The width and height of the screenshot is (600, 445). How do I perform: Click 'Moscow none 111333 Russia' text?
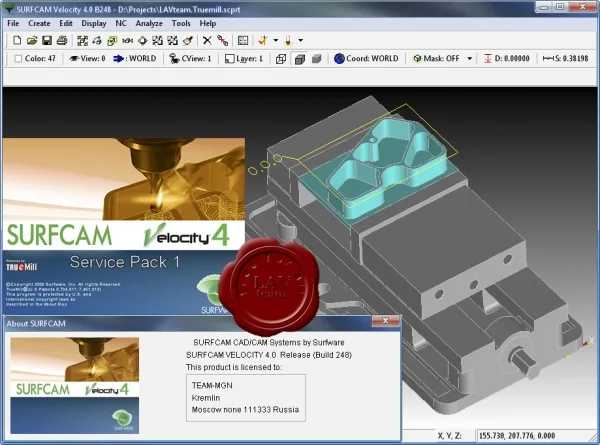(245, 410)
